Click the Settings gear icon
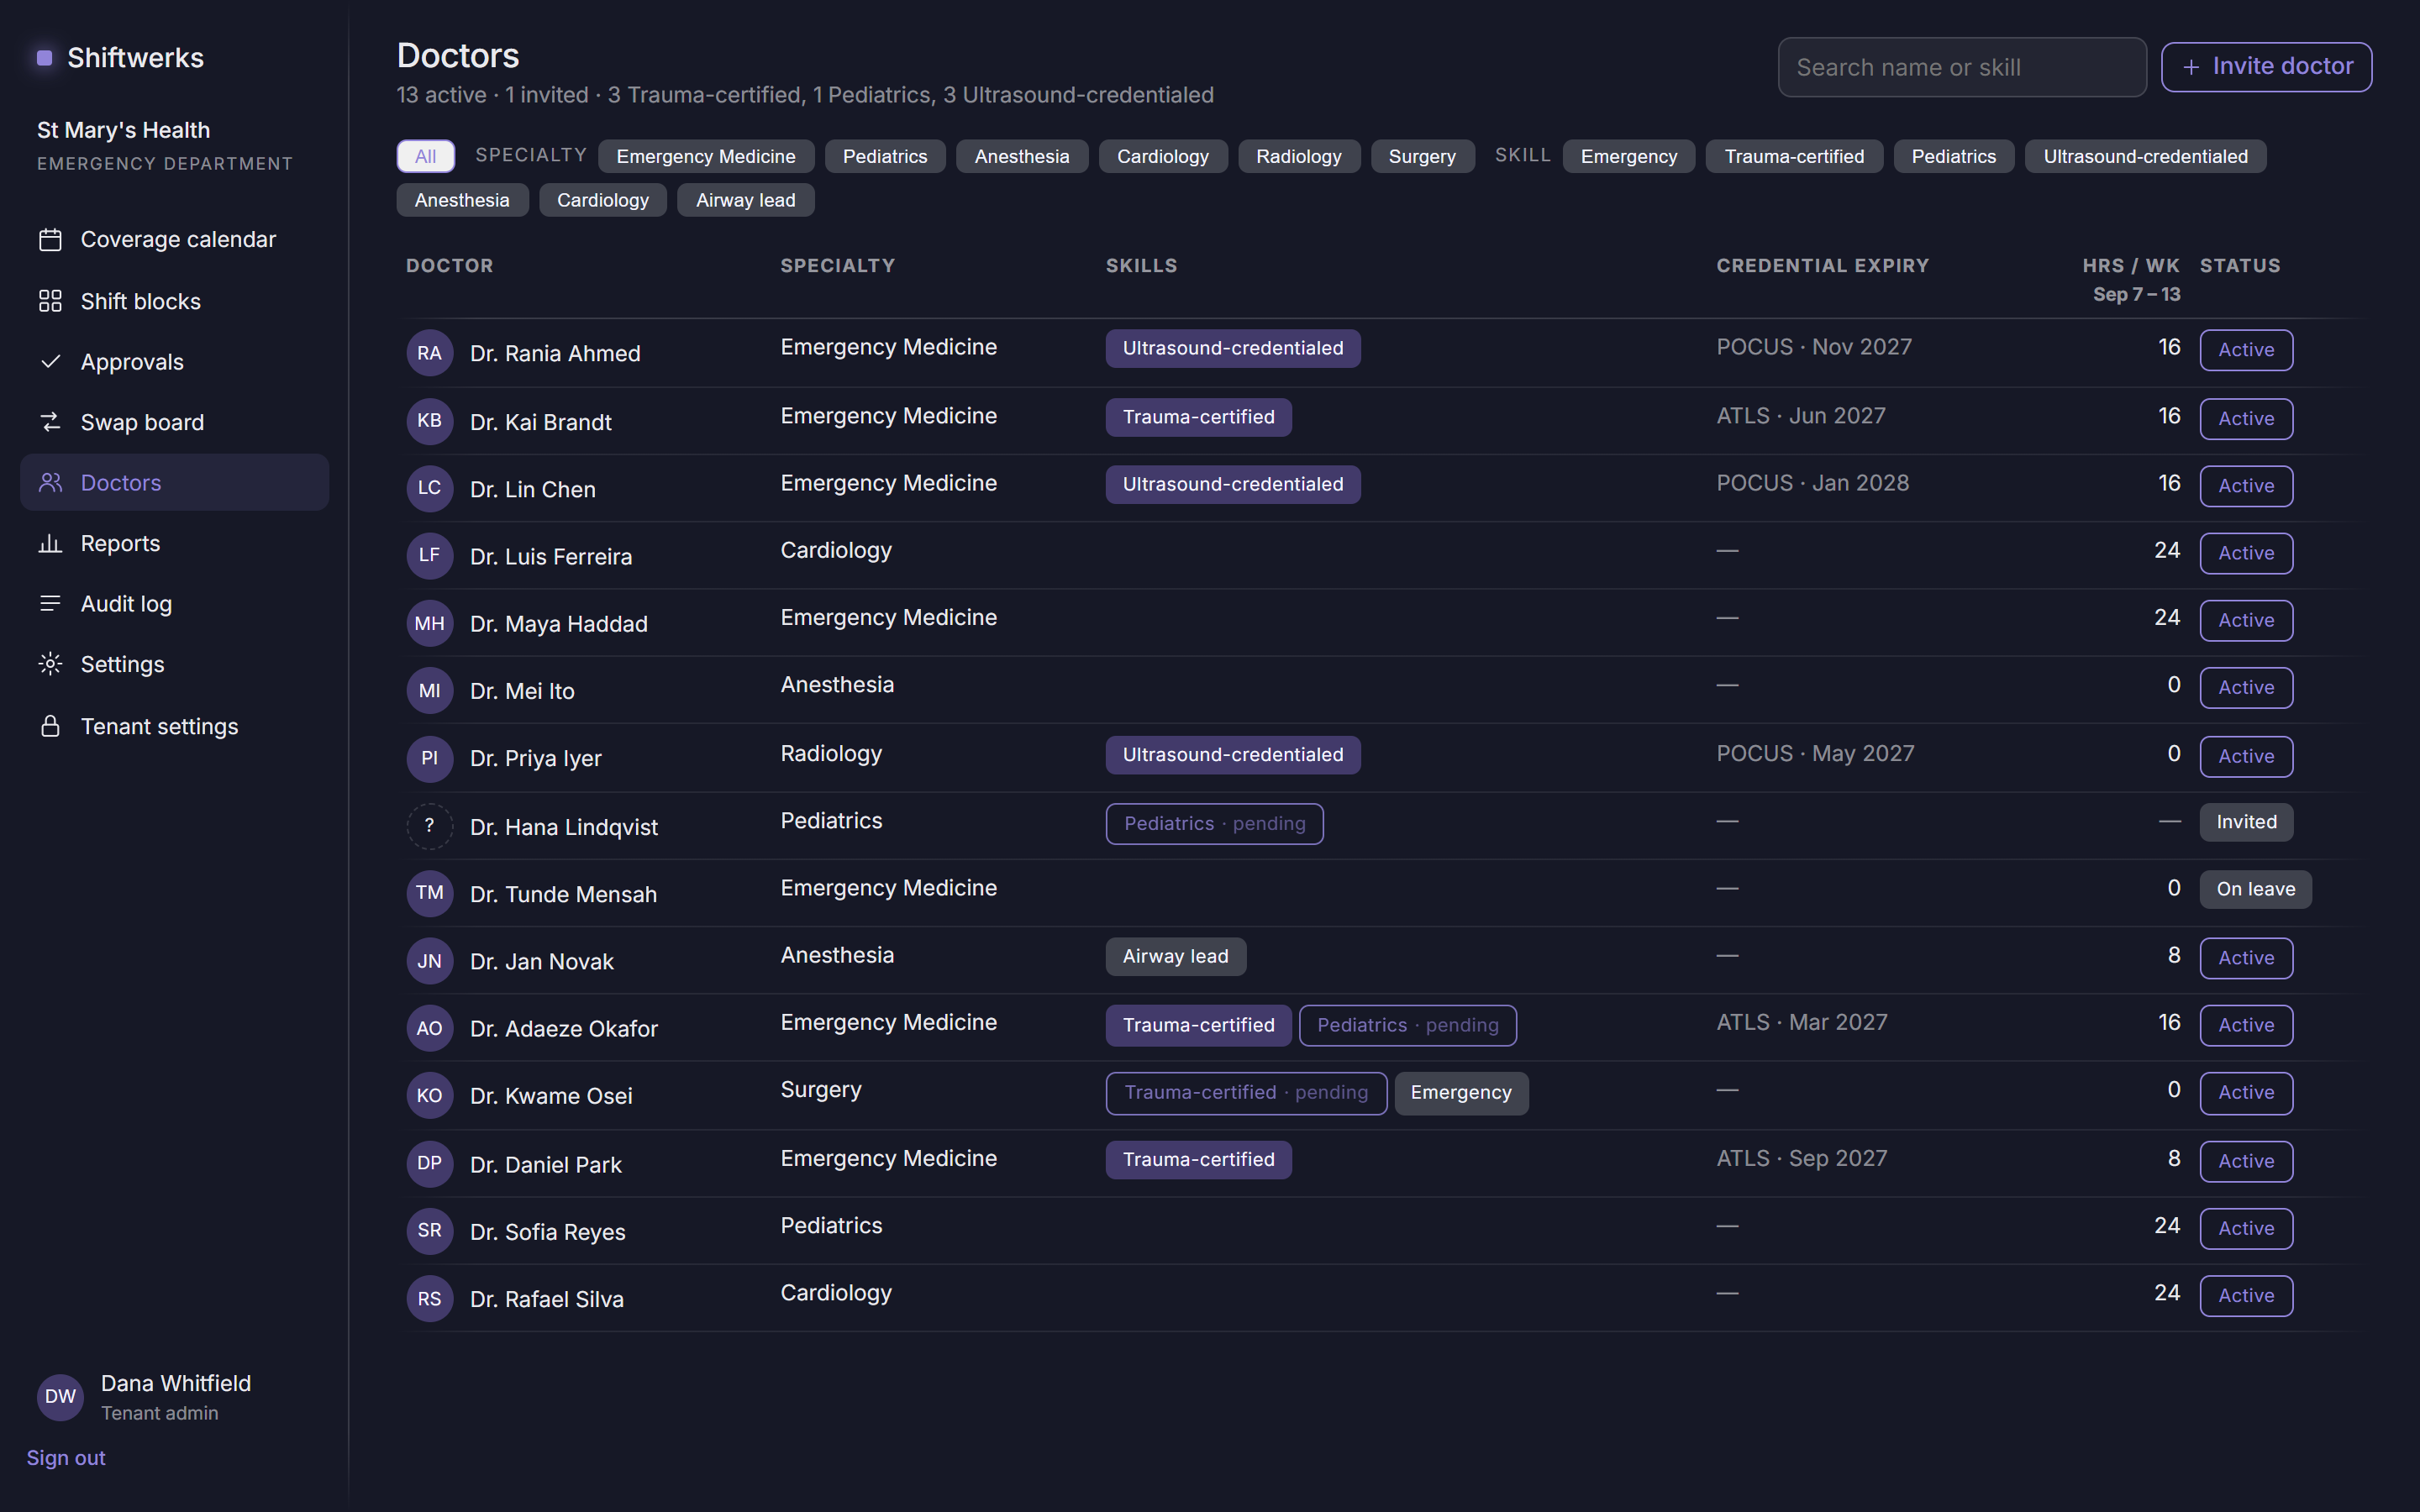This screenshot has width=2420, height=1512. (50, 664)
